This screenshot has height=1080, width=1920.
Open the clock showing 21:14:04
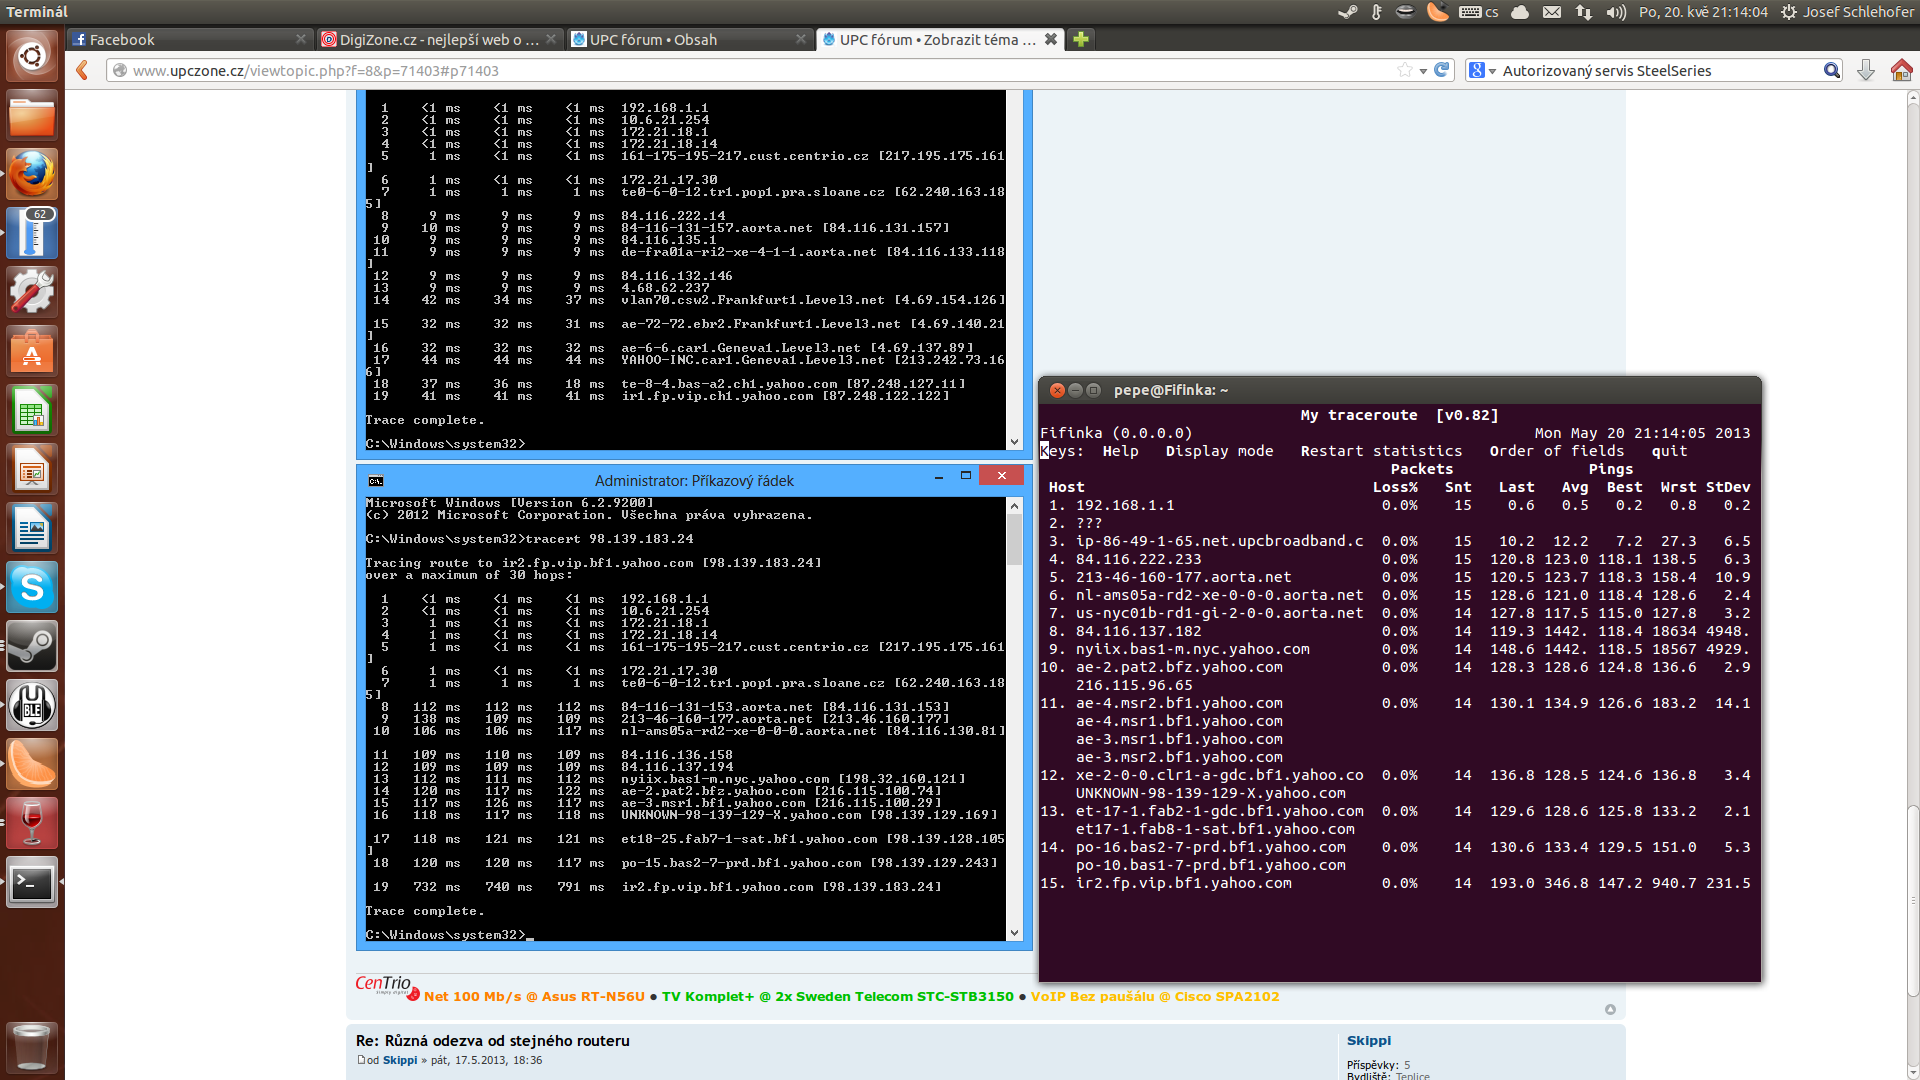pyautogui.click(x=1703, y=12)
